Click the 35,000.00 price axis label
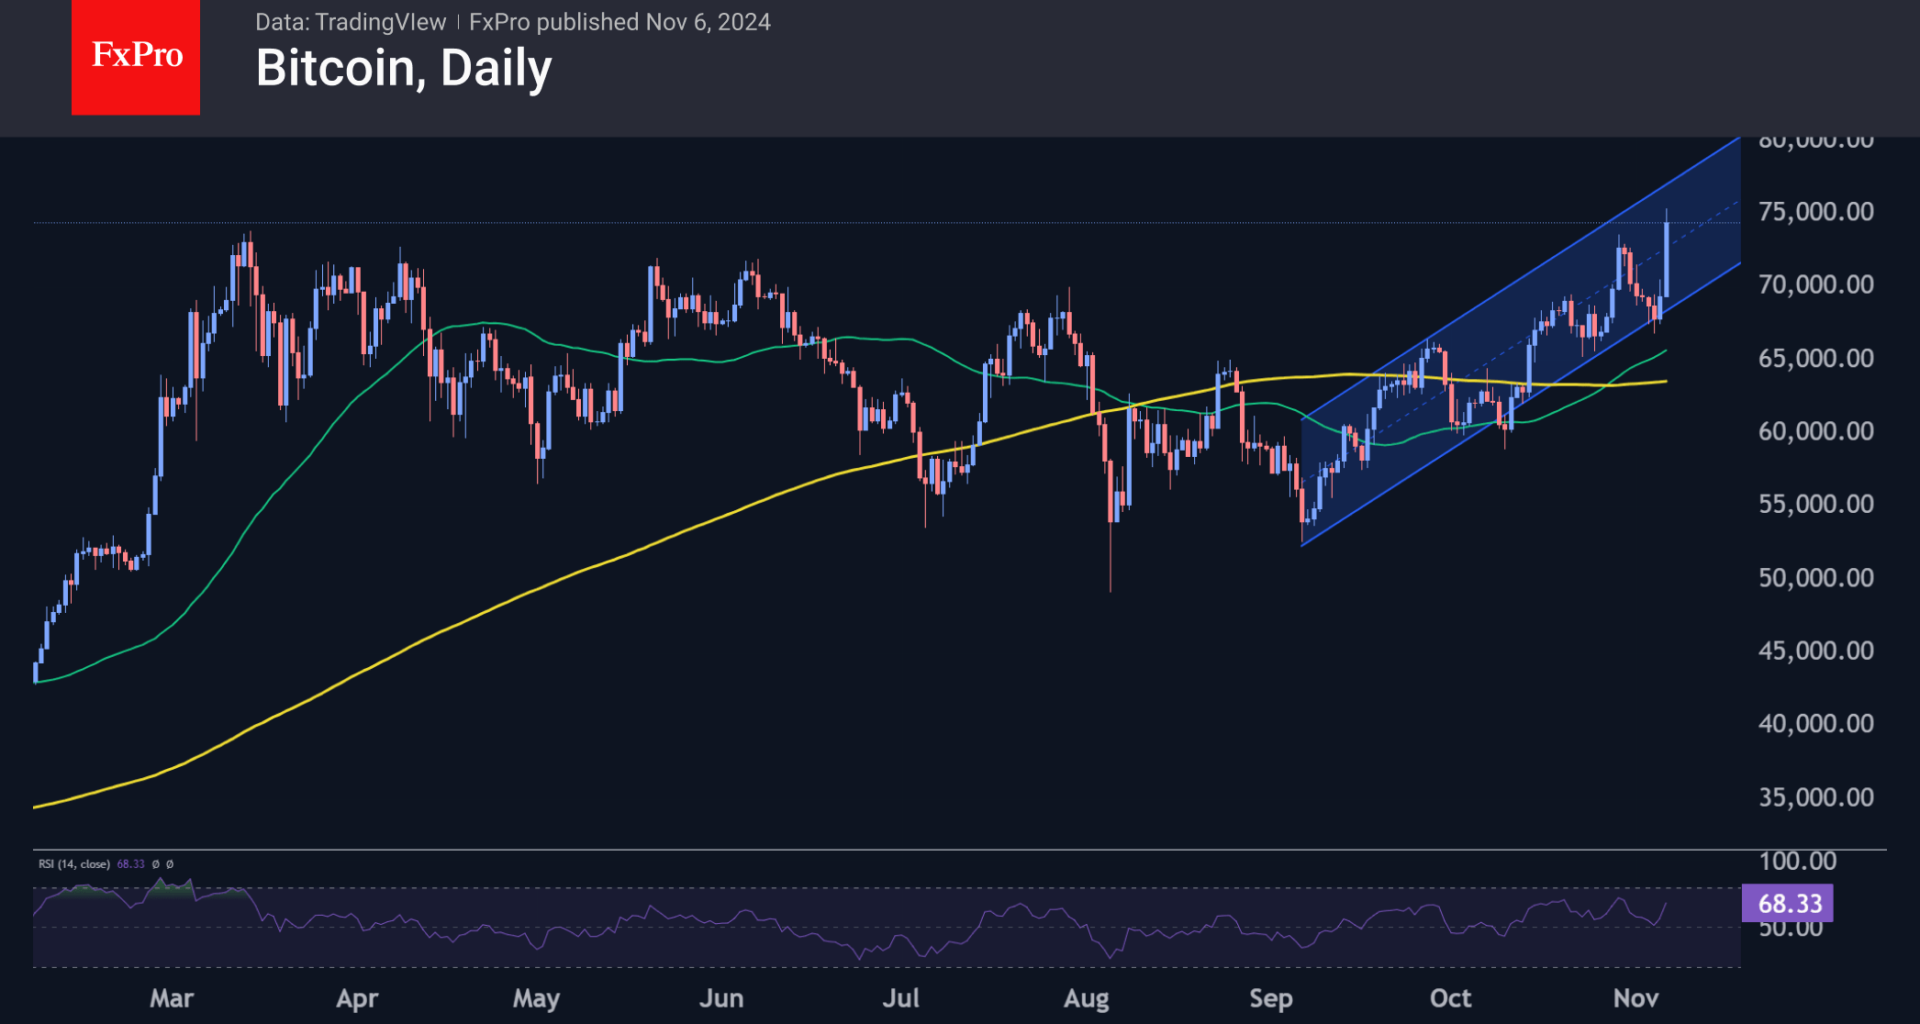1920x1024 pixels. point(1816,798)
